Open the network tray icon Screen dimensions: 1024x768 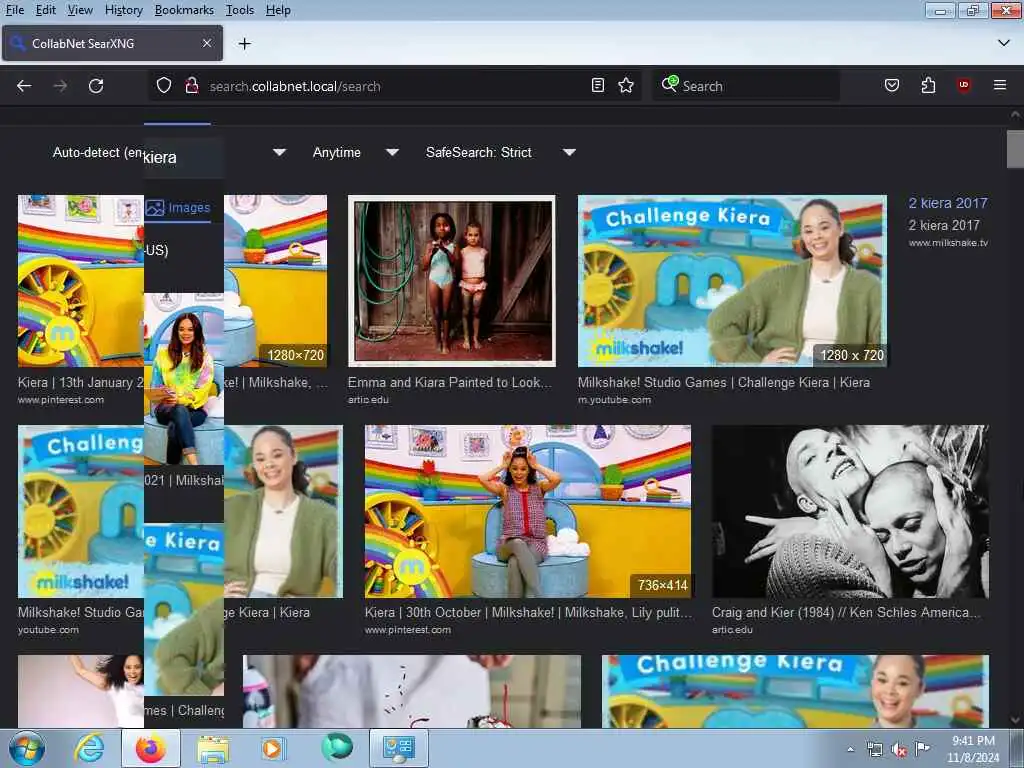(874, 750)
